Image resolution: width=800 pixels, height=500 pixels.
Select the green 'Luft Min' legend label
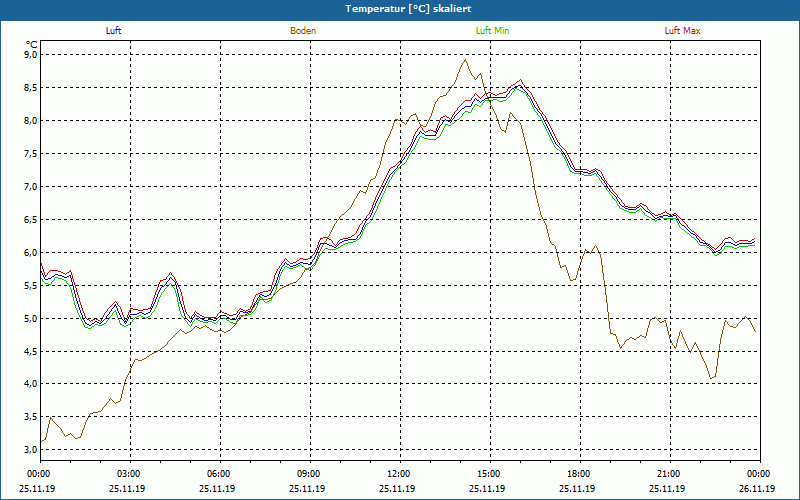point(492,31)
